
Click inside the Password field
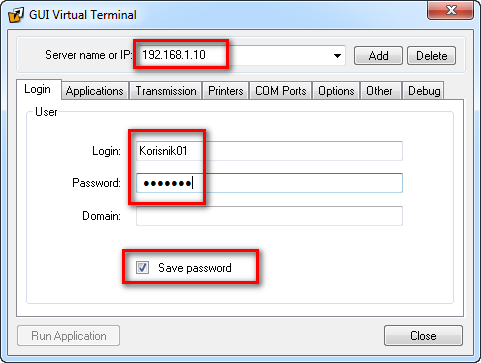pos(269,183)
